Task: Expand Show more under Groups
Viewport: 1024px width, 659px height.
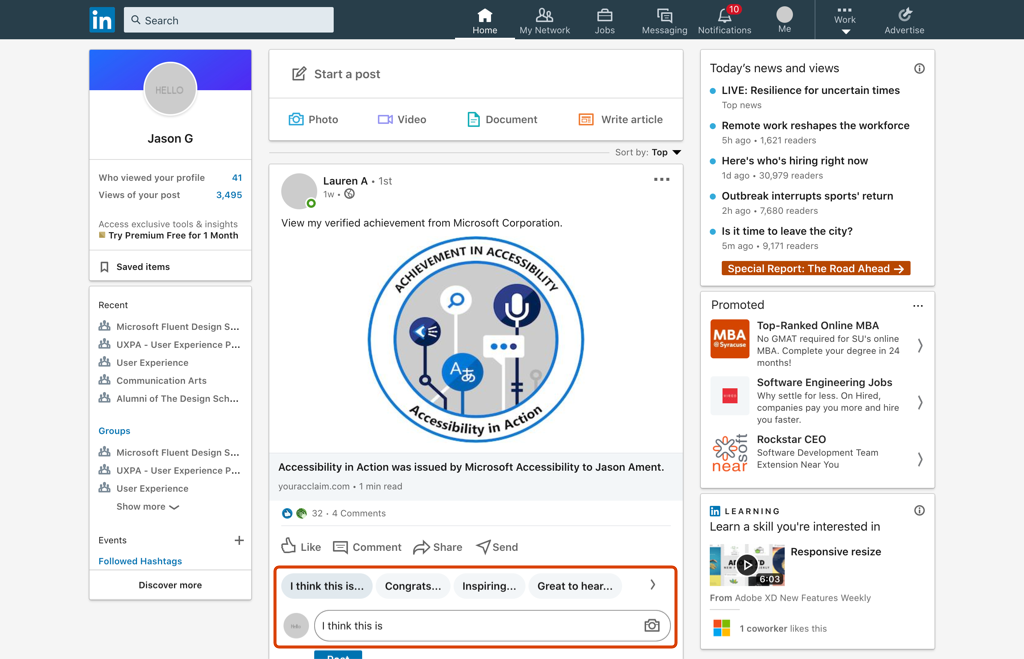Action: (x=148, y=507)
